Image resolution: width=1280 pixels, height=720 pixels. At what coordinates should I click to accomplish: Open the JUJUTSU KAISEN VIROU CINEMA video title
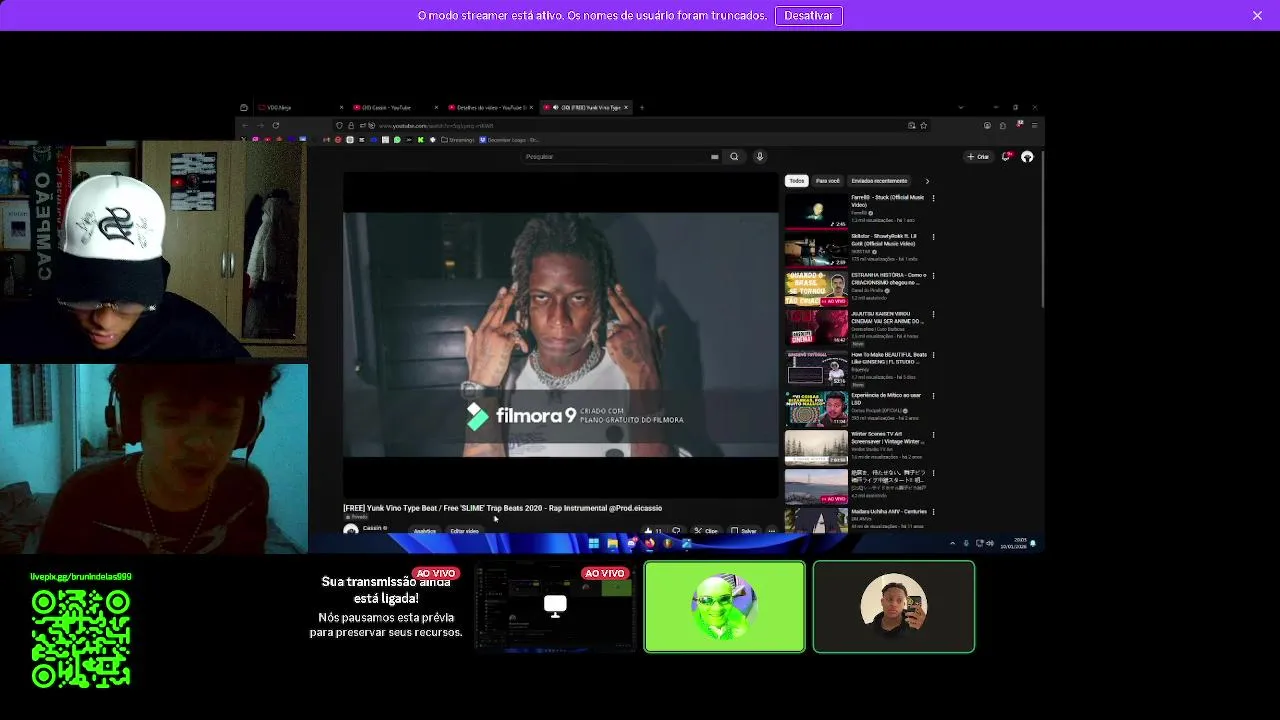tap(887, 318)
